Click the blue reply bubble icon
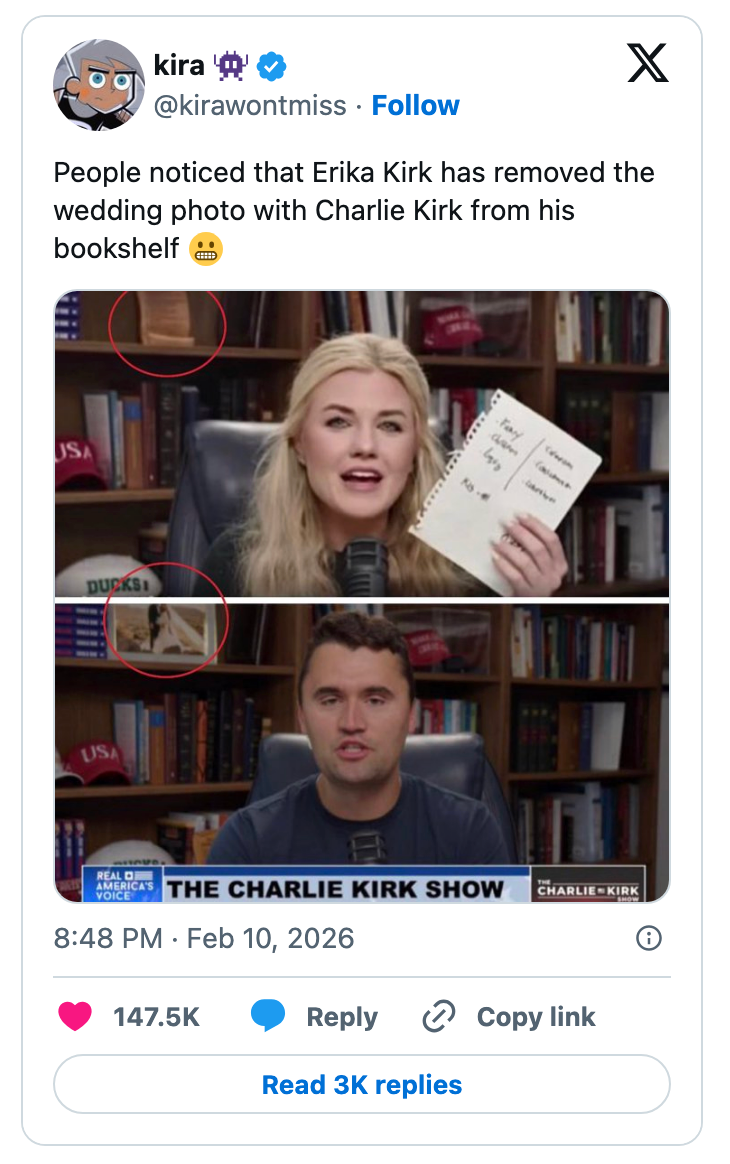730x1164 pixels. tap(268, 1016)
